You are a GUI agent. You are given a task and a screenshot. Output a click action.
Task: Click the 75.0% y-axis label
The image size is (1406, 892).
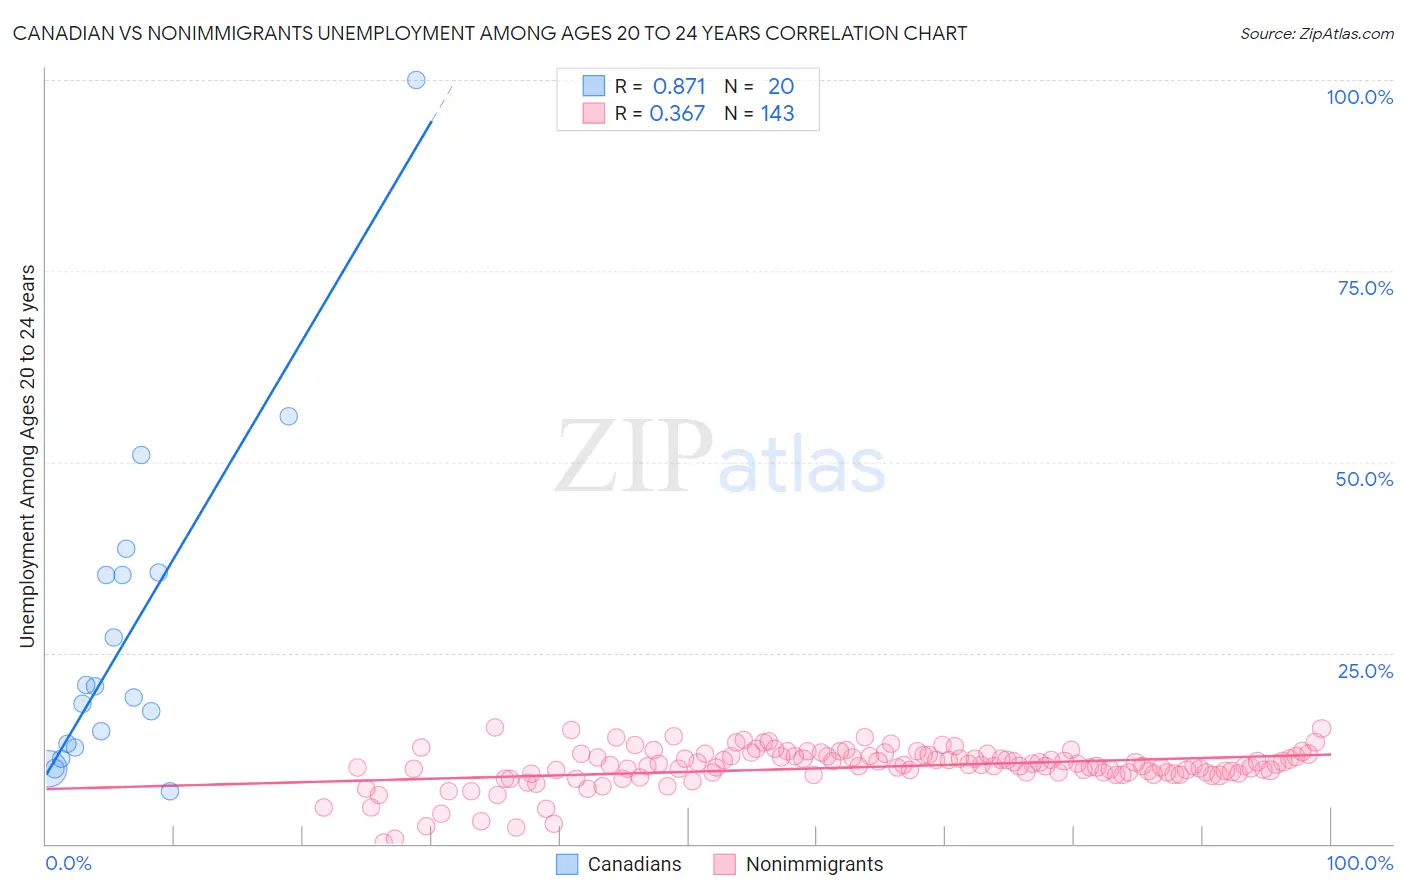[1365, 288]
